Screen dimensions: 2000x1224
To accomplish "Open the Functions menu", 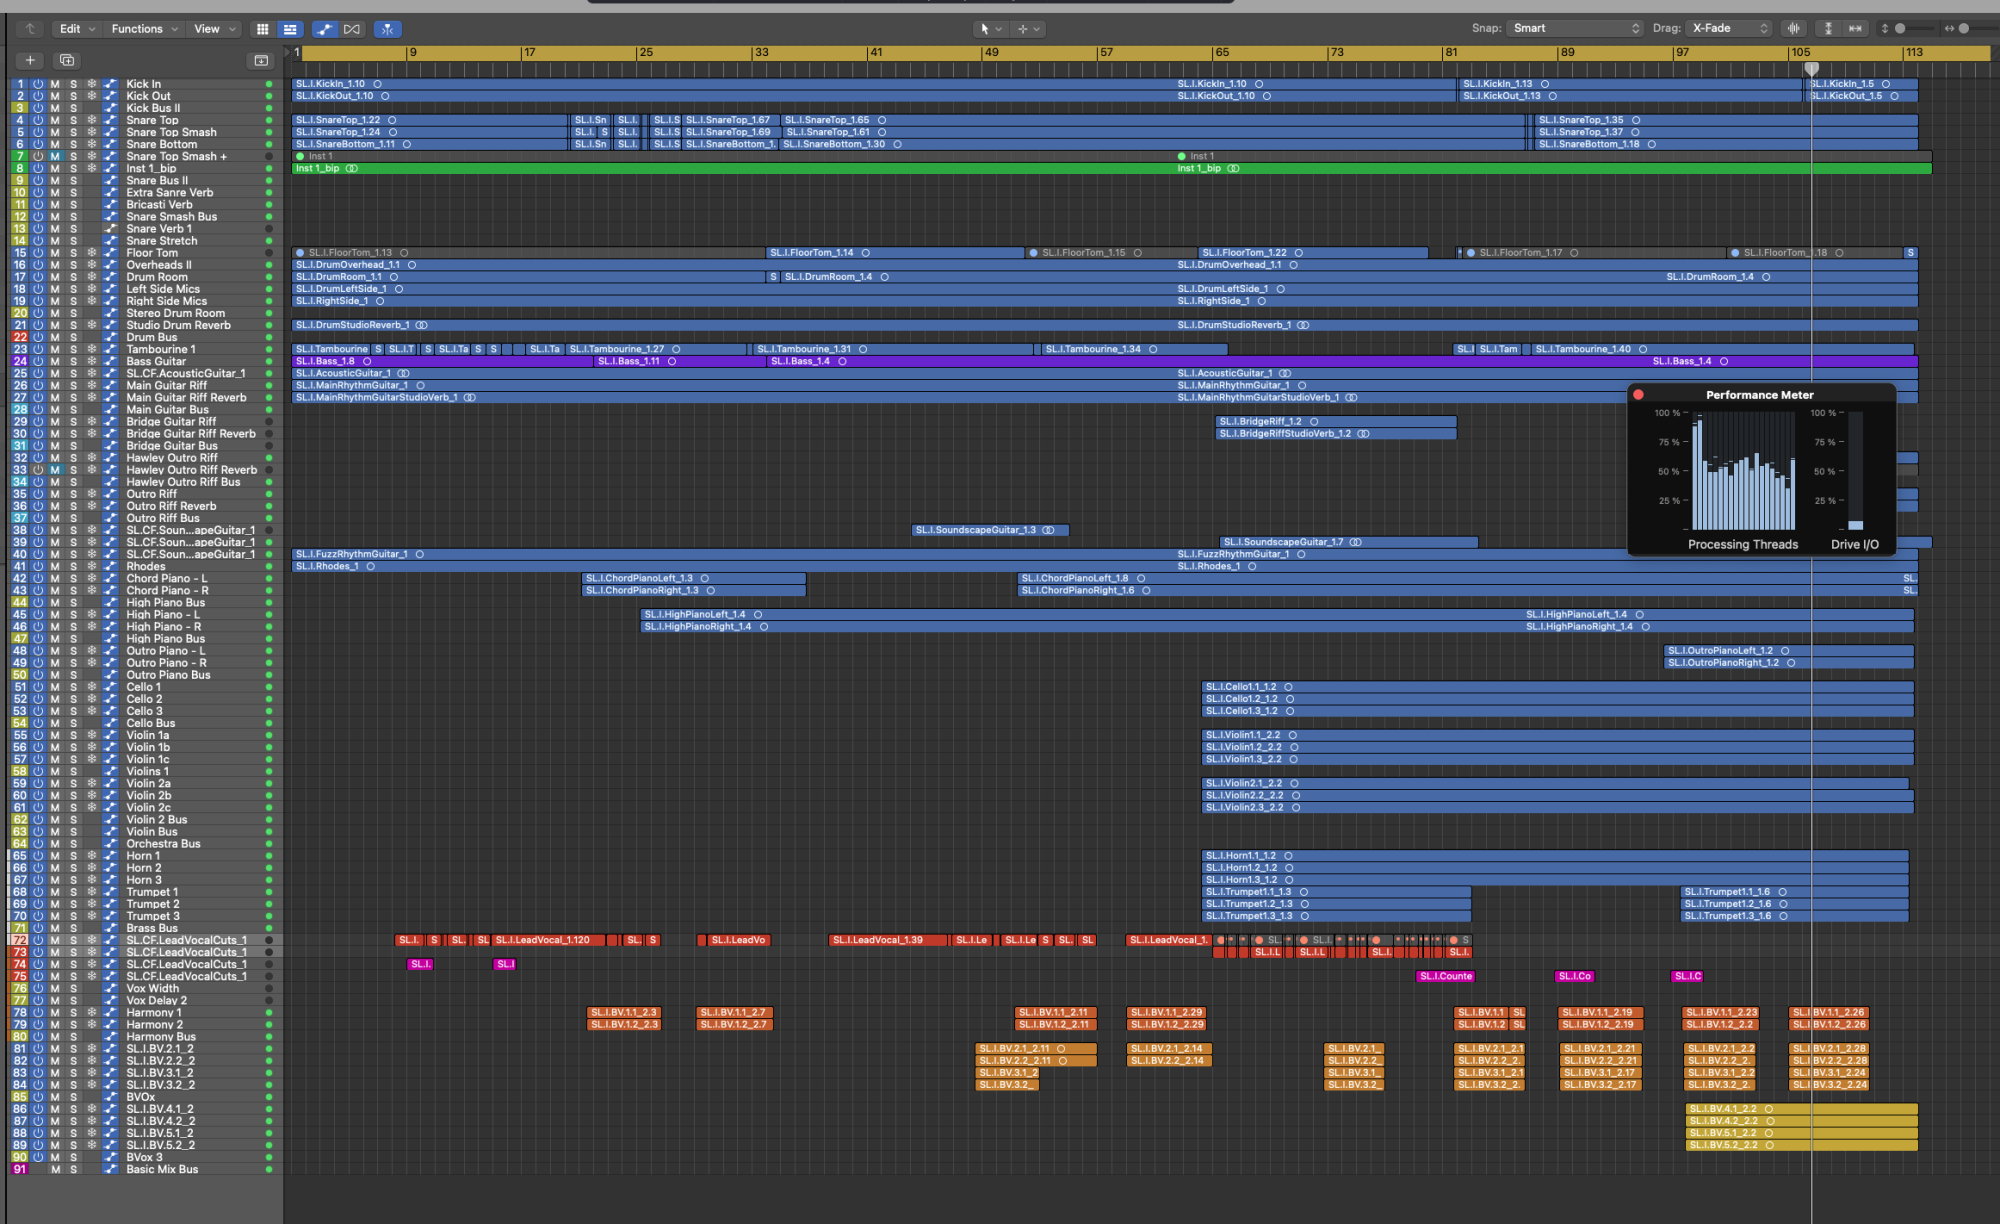I will tap(144, 29).
